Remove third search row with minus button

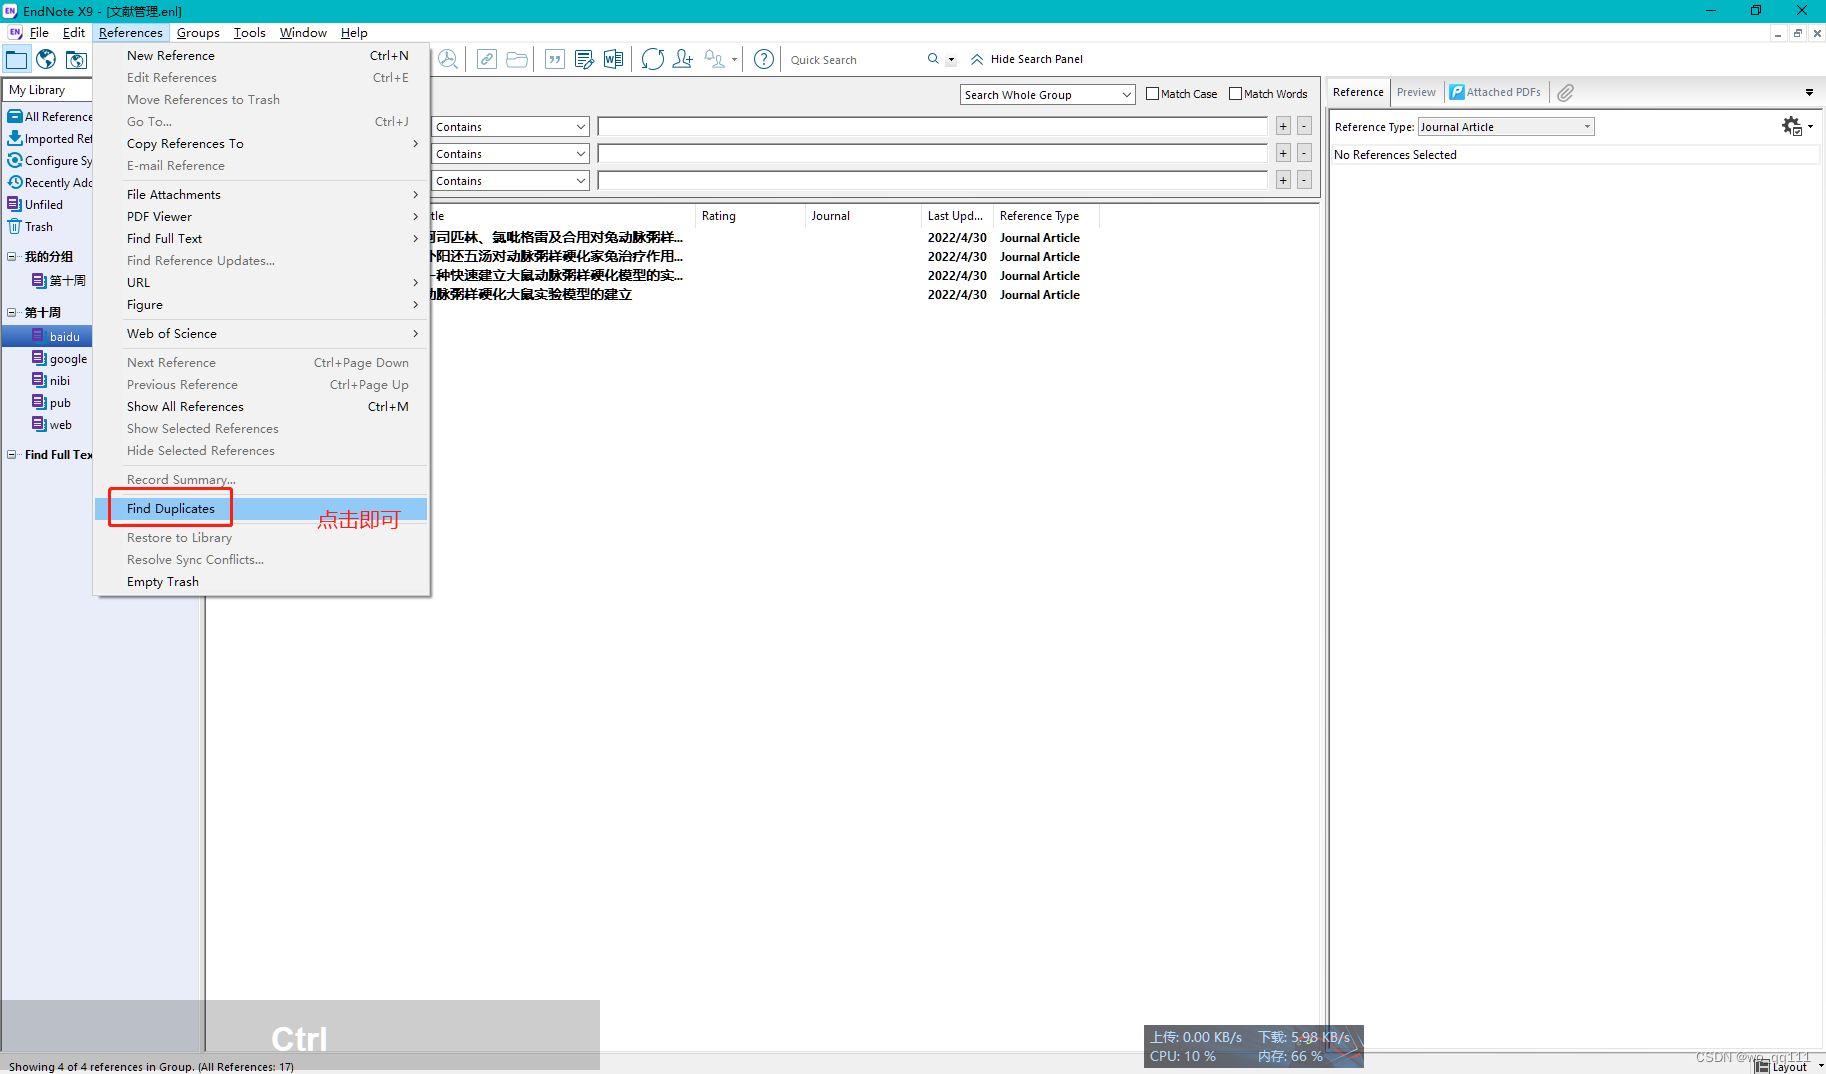pyautogui.click(x=1304, y=180)
